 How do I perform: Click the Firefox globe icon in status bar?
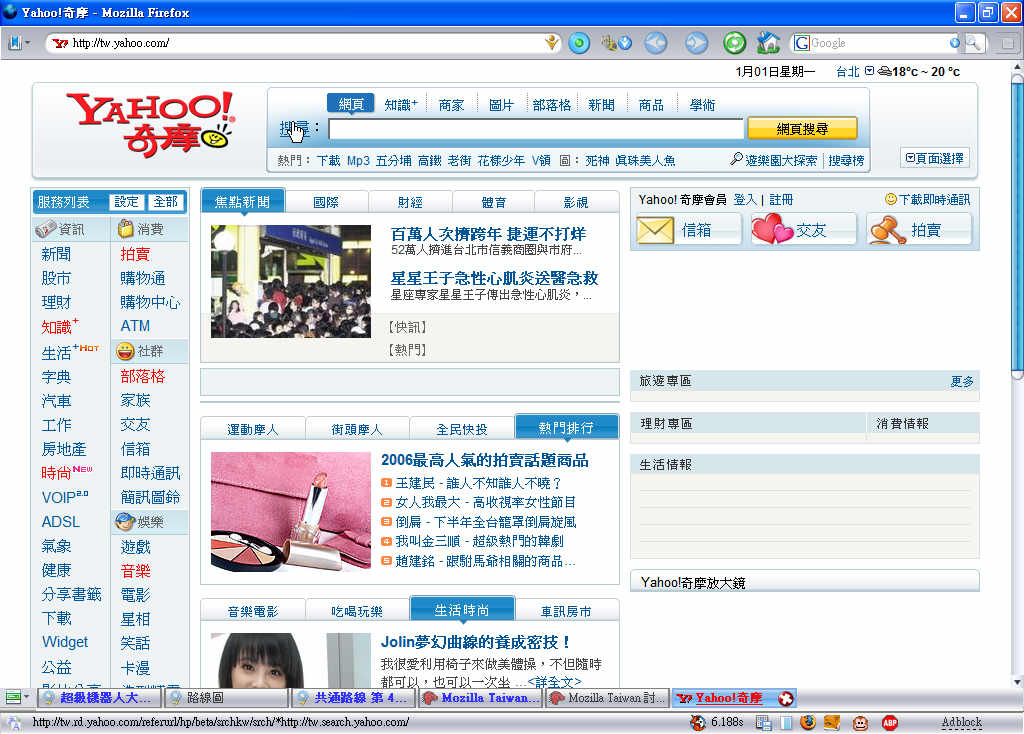808,722
